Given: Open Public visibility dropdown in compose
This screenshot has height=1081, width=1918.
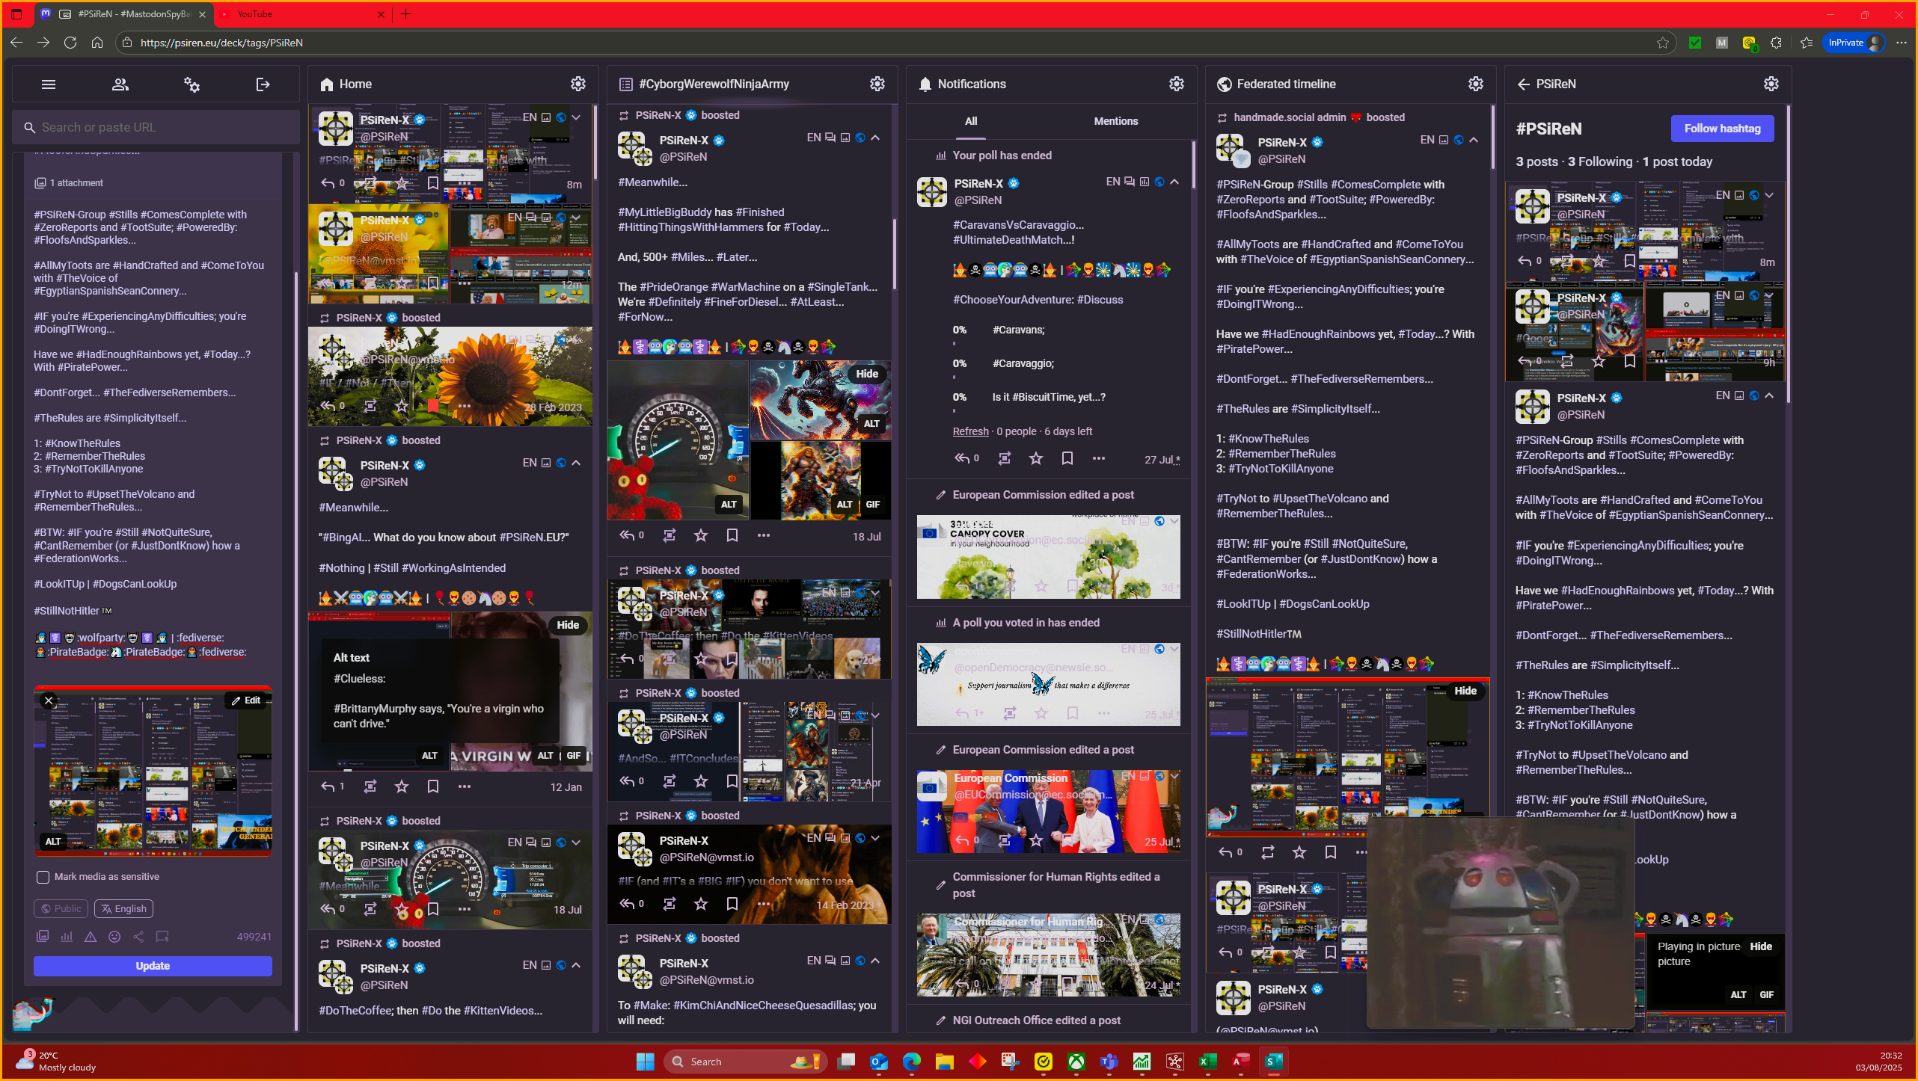Looking at the screenshot, I should click(60, 909).
